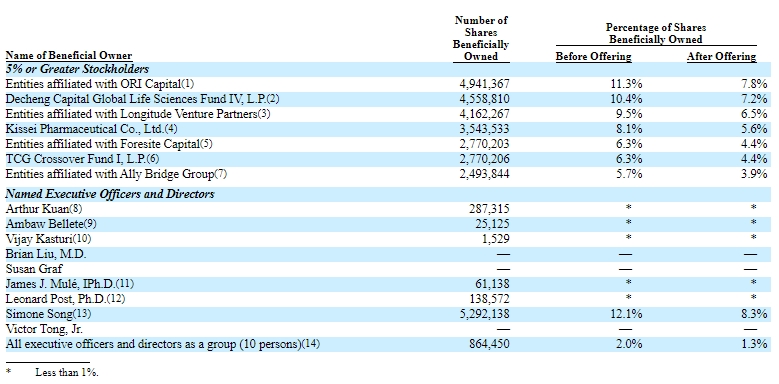
Task: Select the 4,941,367 shares value
Action: pyautogui.click(x=484, y=84)
